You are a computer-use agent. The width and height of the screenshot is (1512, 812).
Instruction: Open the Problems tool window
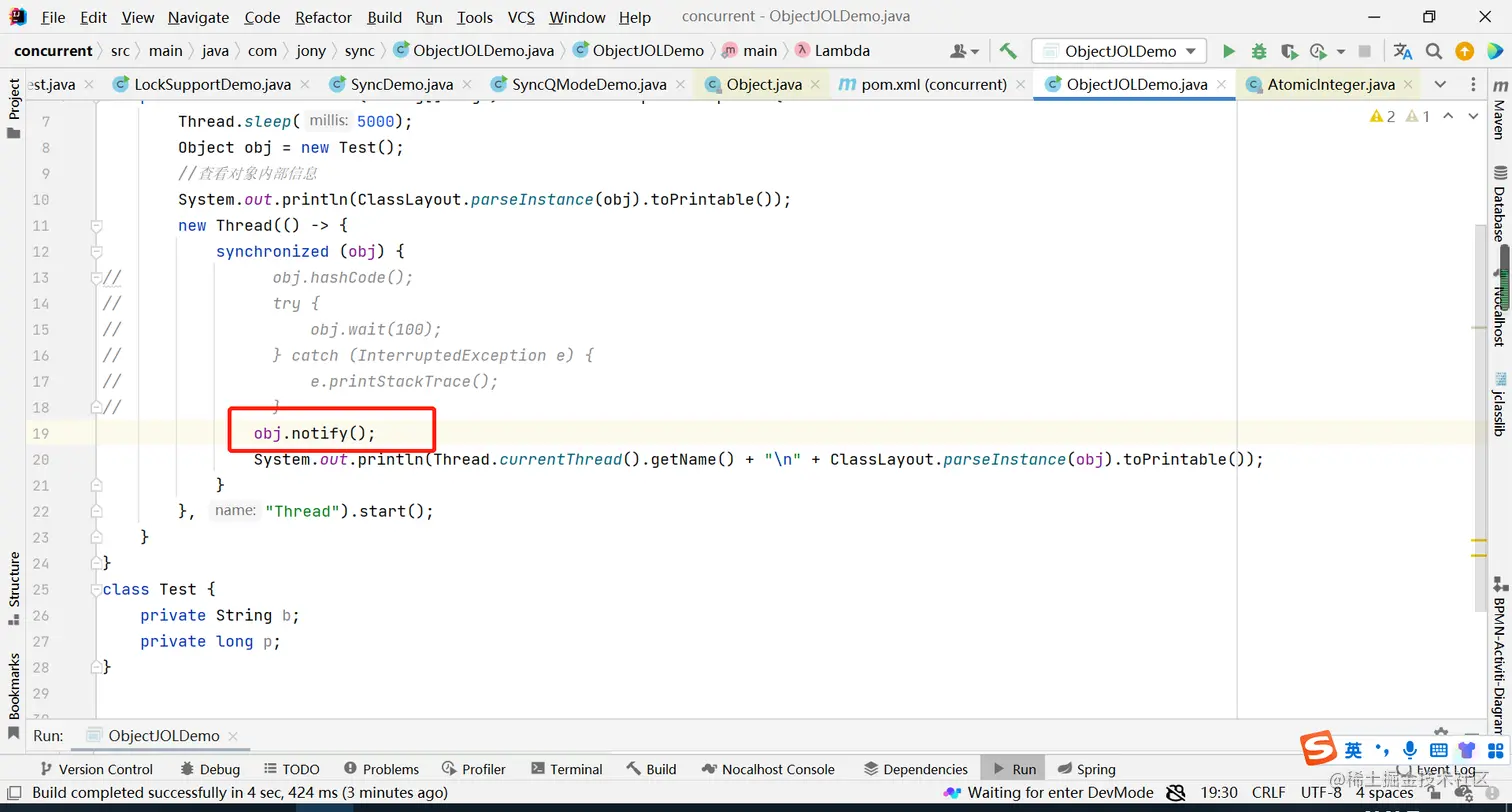coord(381,769)
